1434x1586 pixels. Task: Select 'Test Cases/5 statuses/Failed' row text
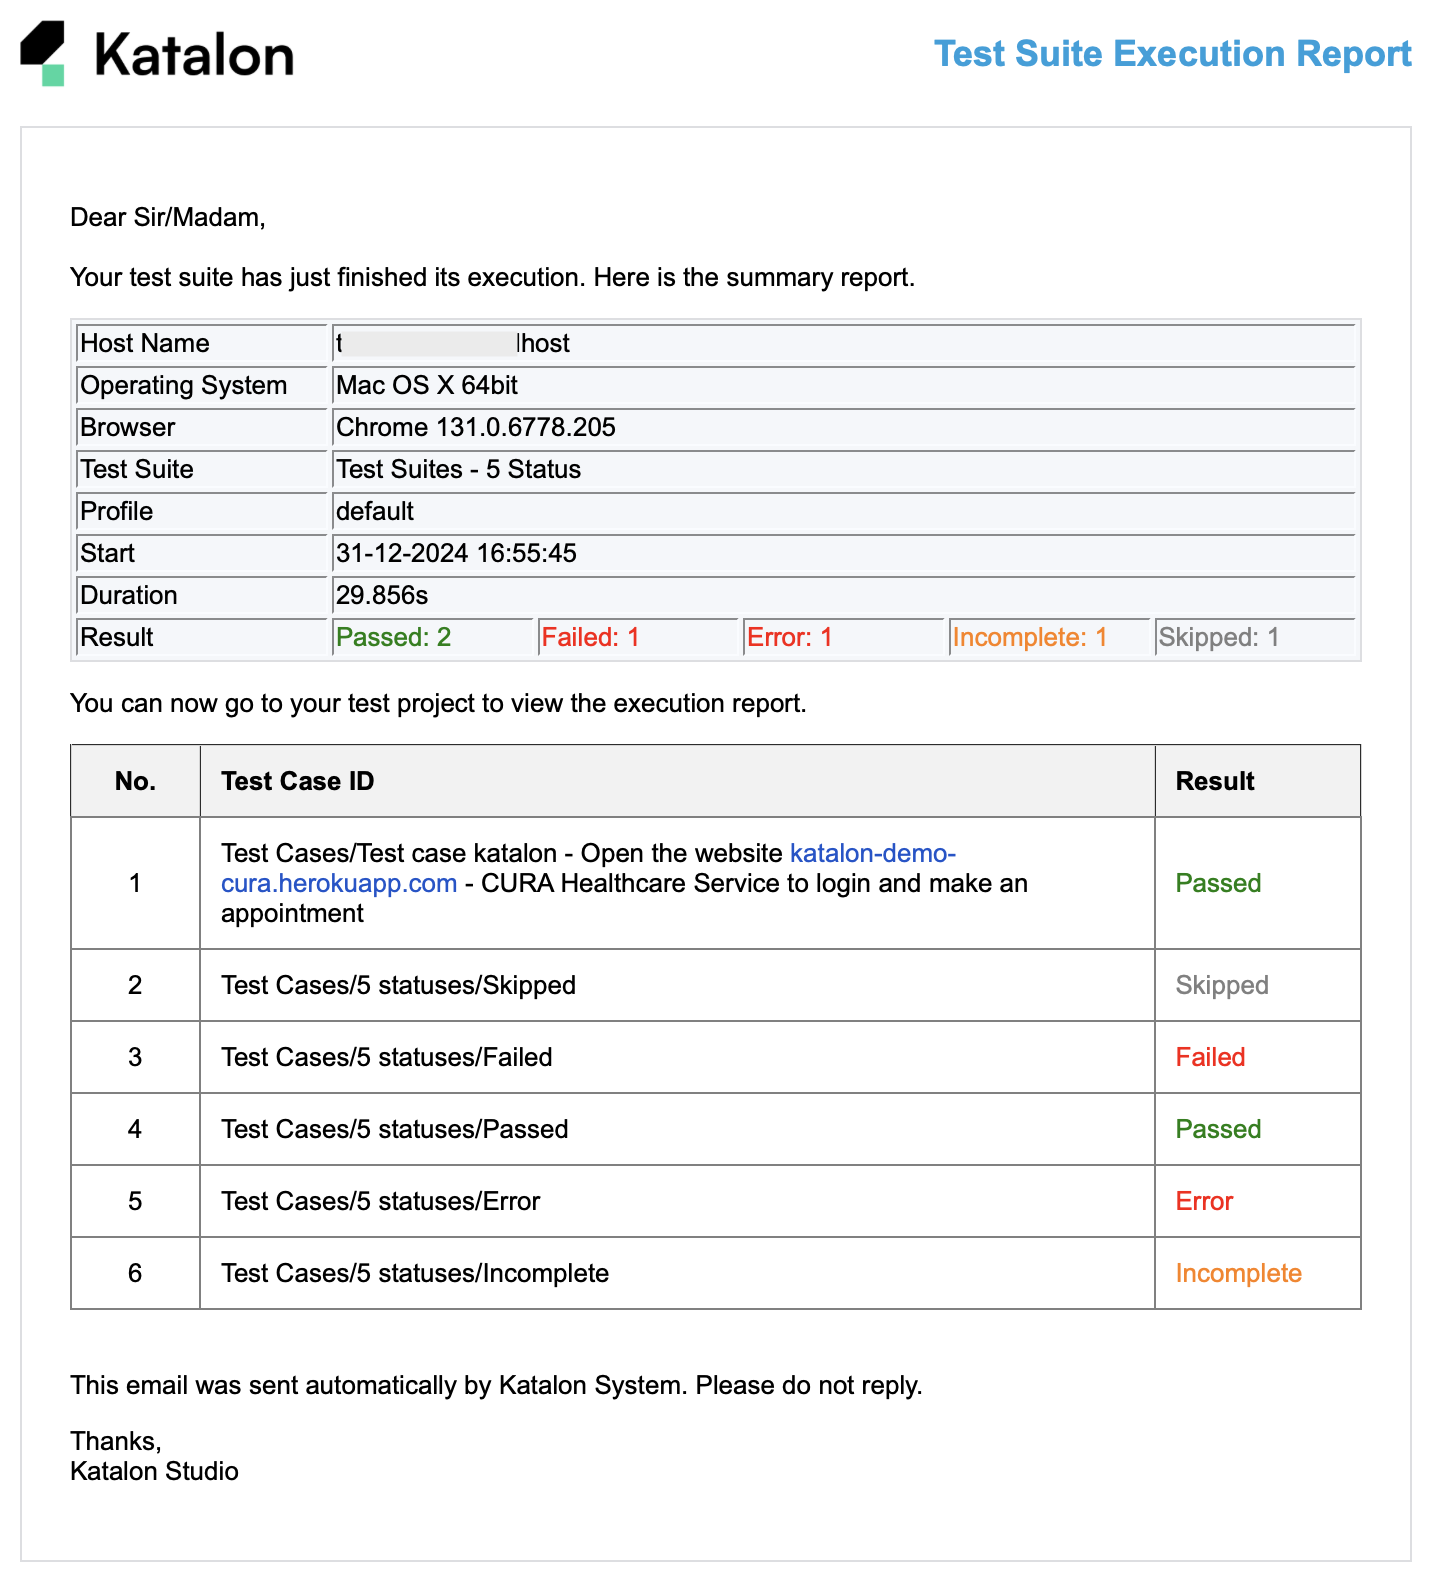tap(387, 1057)
